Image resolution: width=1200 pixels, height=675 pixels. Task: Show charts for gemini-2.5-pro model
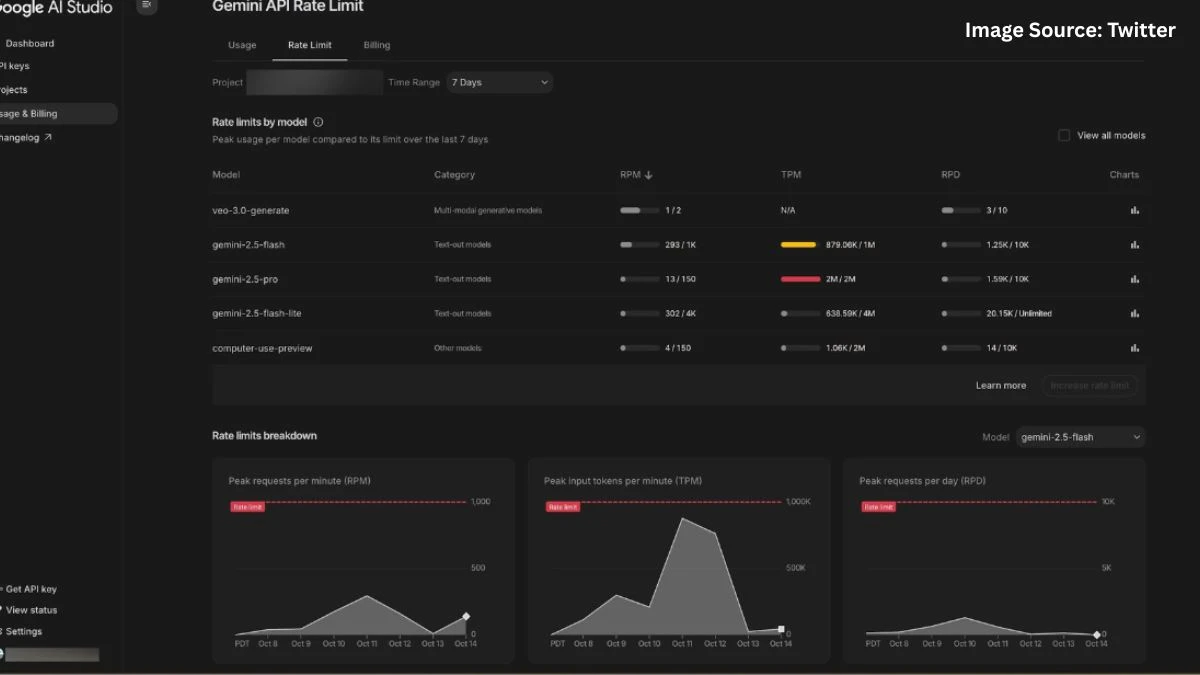pyautogui.click(x=1134, y=279)
